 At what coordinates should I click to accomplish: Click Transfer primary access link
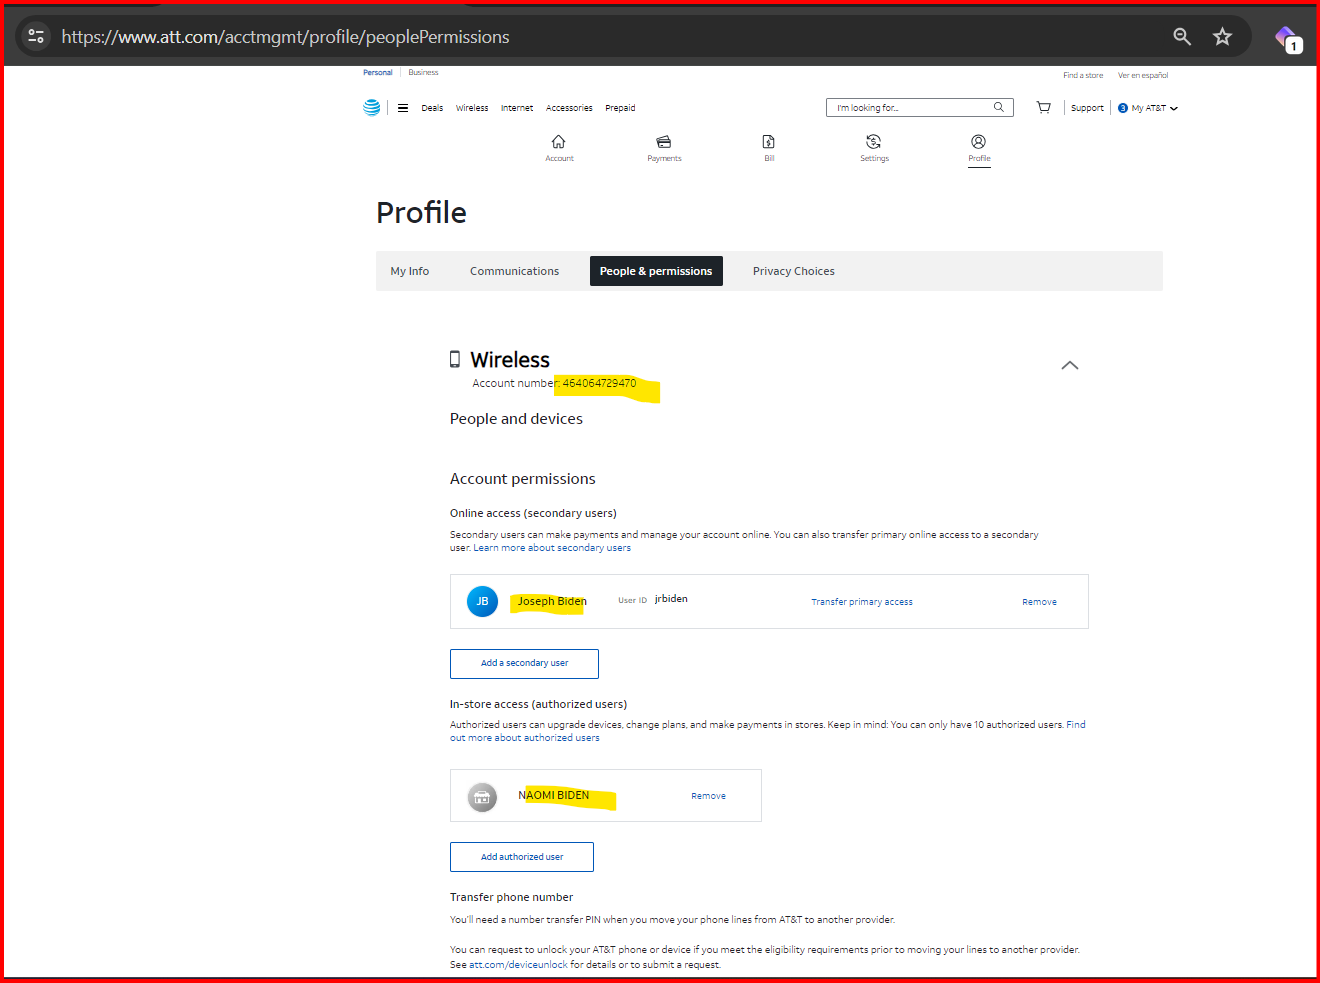click(862, 602)
